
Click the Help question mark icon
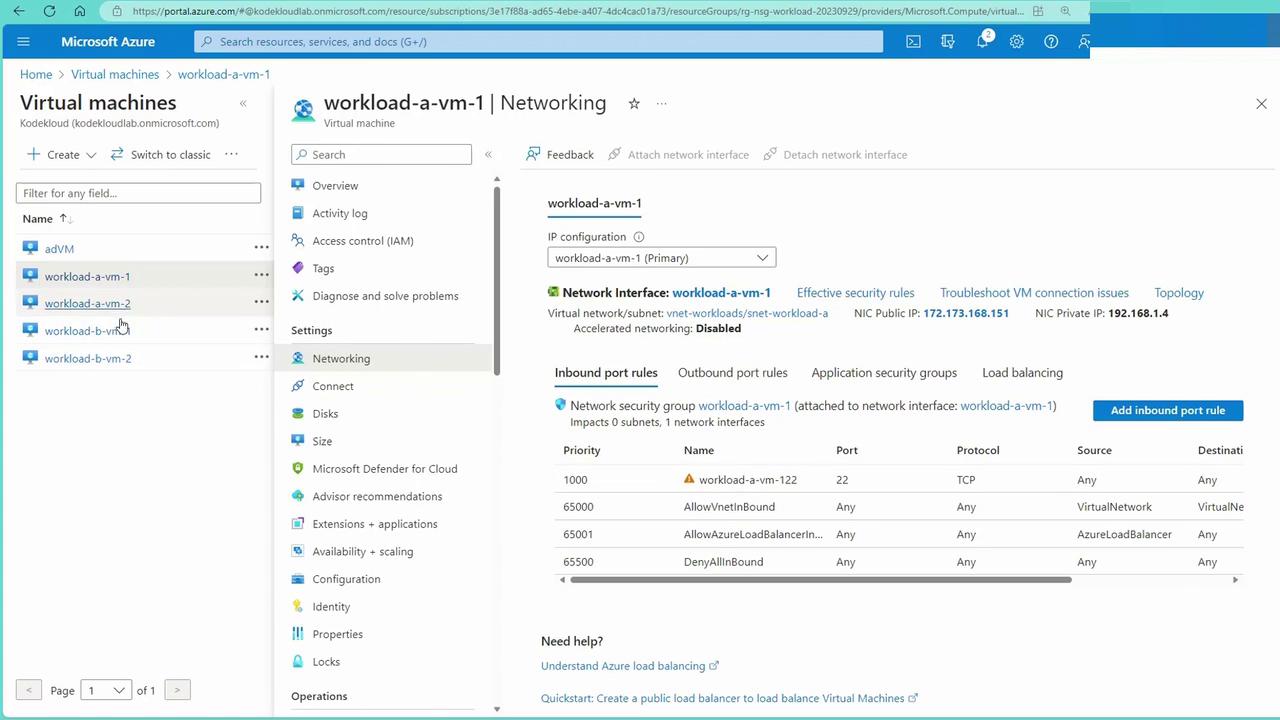tap(1051, 42)
